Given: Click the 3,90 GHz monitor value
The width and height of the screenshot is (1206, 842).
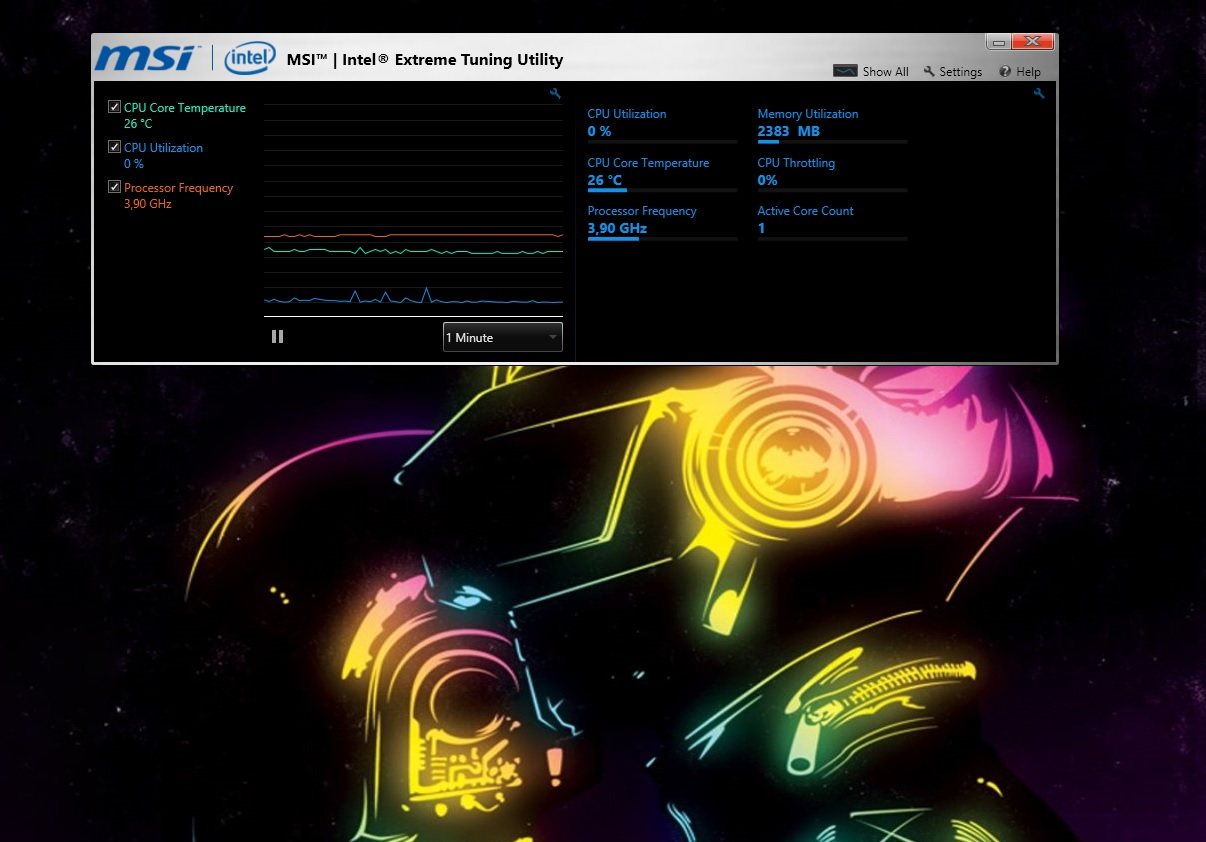Looking at the screenshot, I should tap(617, 228).
